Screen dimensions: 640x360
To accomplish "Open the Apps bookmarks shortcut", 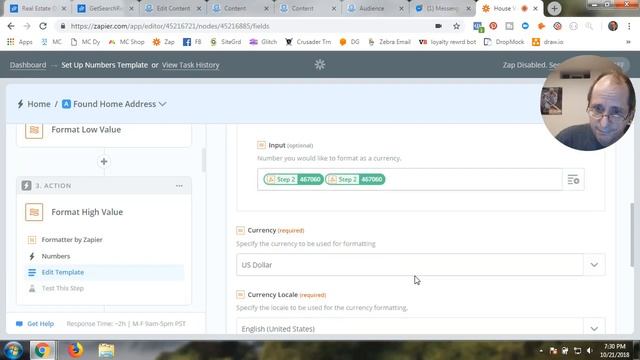I will click(x=20, y=42).
